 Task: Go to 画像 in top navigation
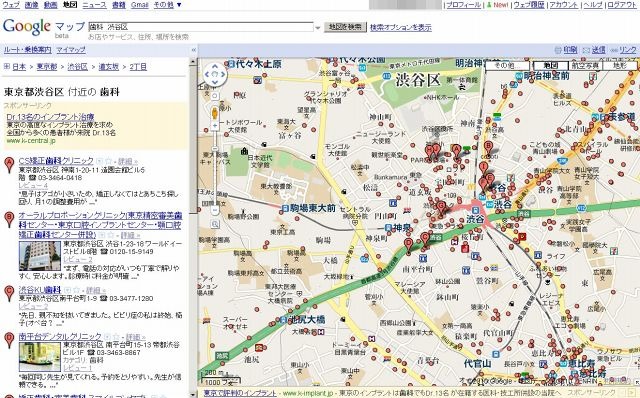click(x=31, y=5)
